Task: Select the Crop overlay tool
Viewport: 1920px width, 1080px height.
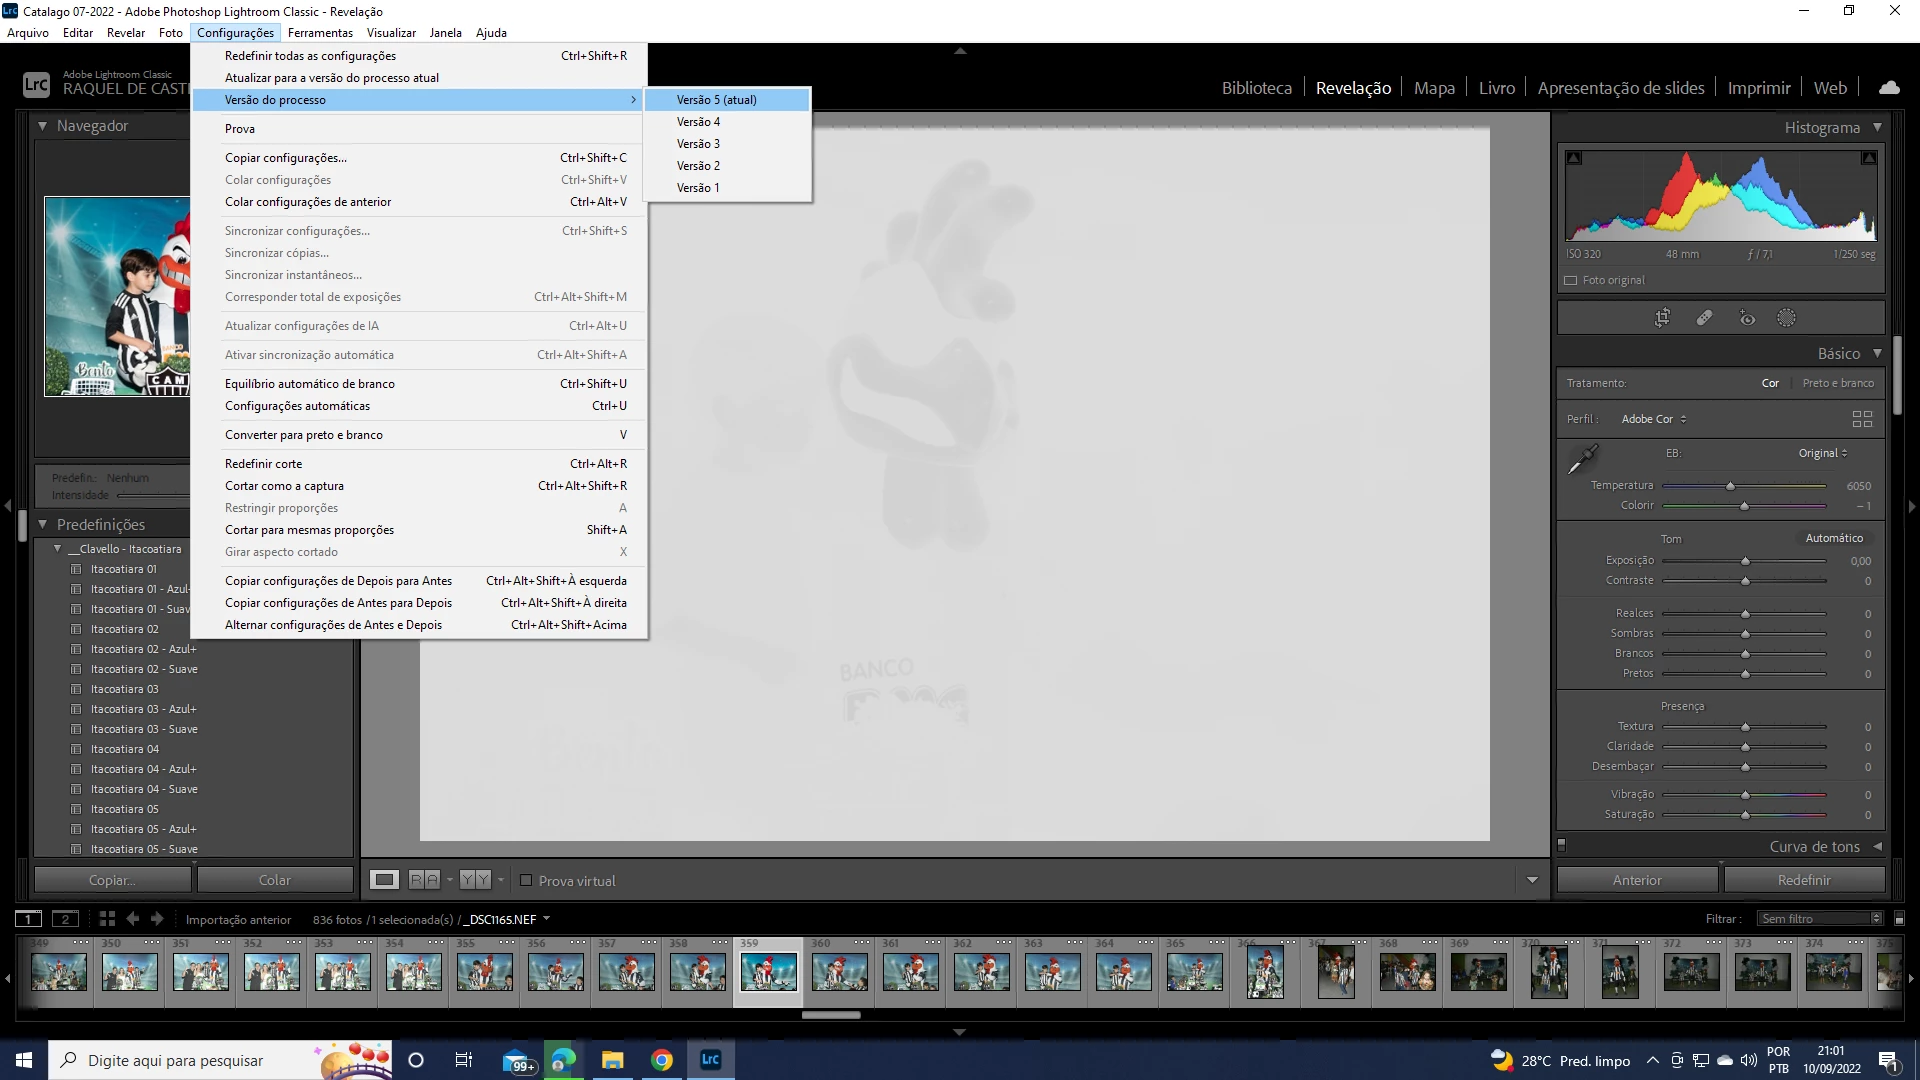Action: 1662,318
